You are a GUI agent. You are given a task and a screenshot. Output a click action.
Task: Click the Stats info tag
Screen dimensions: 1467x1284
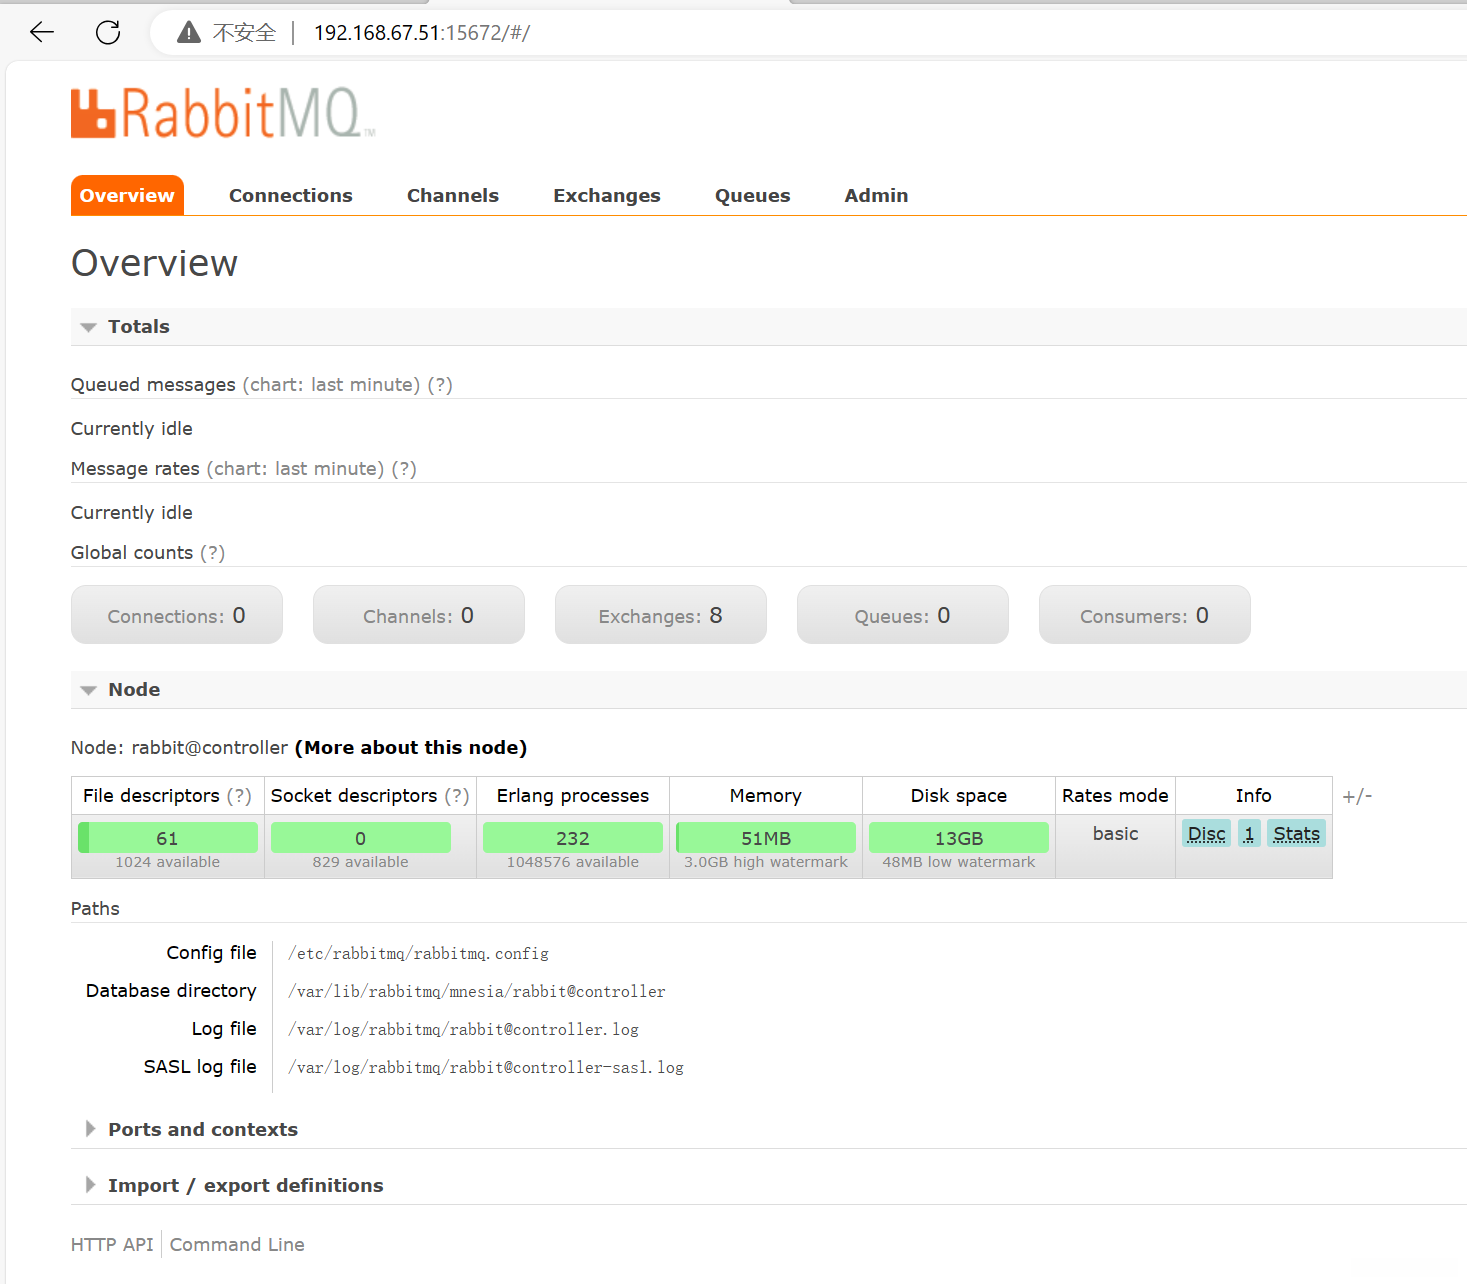(1297, 834)
